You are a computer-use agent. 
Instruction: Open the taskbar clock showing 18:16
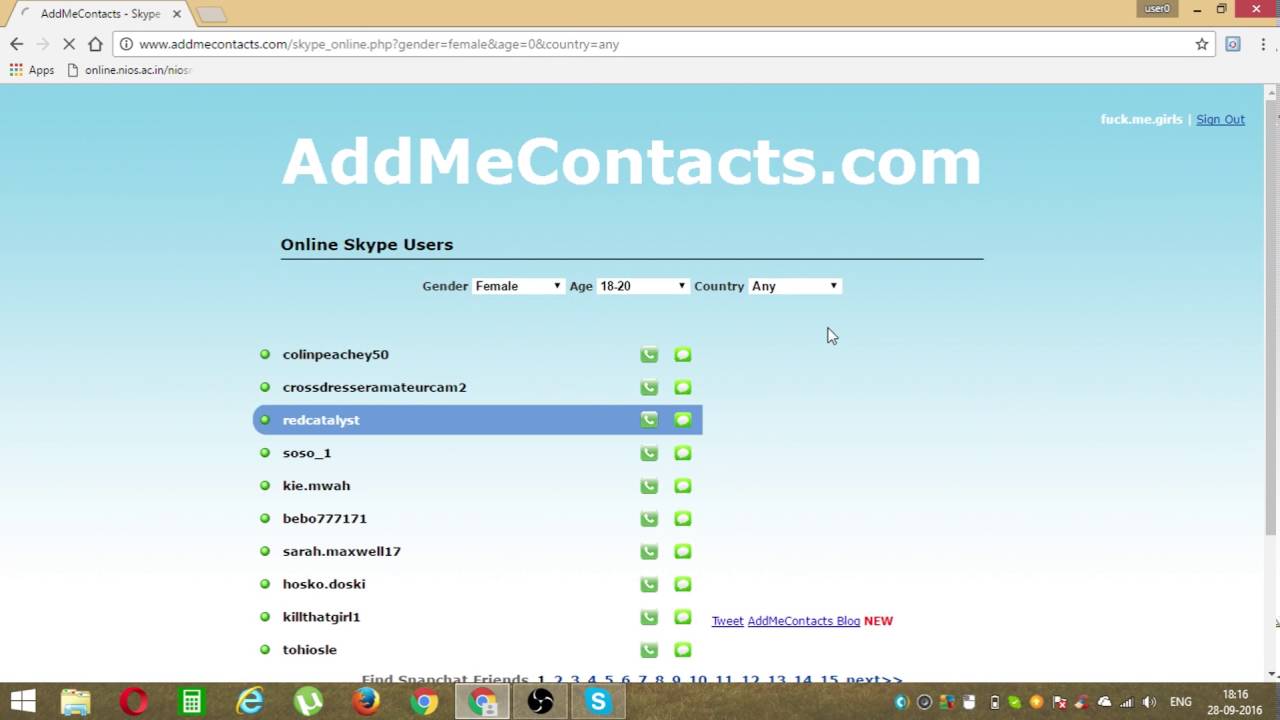pos(1235,702)
